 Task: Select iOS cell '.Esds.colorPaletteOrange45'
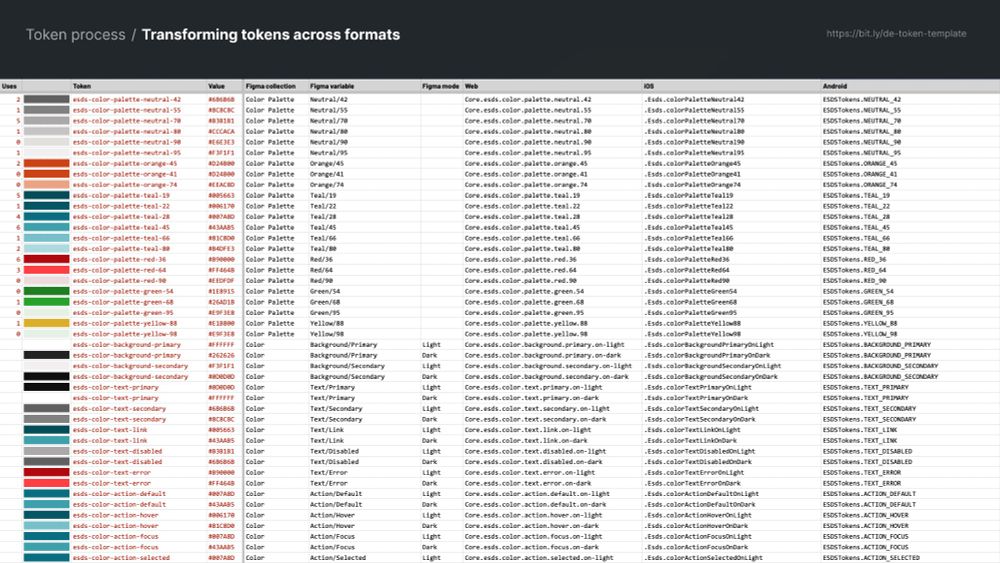point(693,163)
